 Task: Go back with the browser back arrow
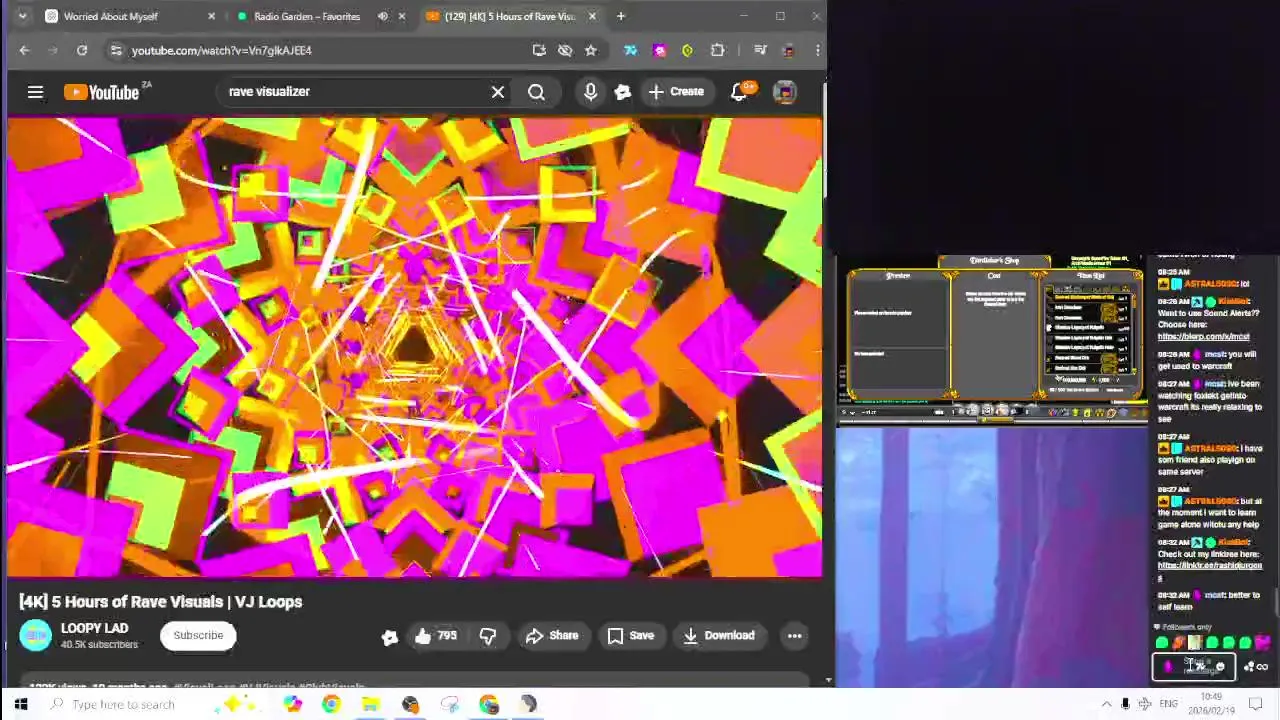(x=25, y=50)
